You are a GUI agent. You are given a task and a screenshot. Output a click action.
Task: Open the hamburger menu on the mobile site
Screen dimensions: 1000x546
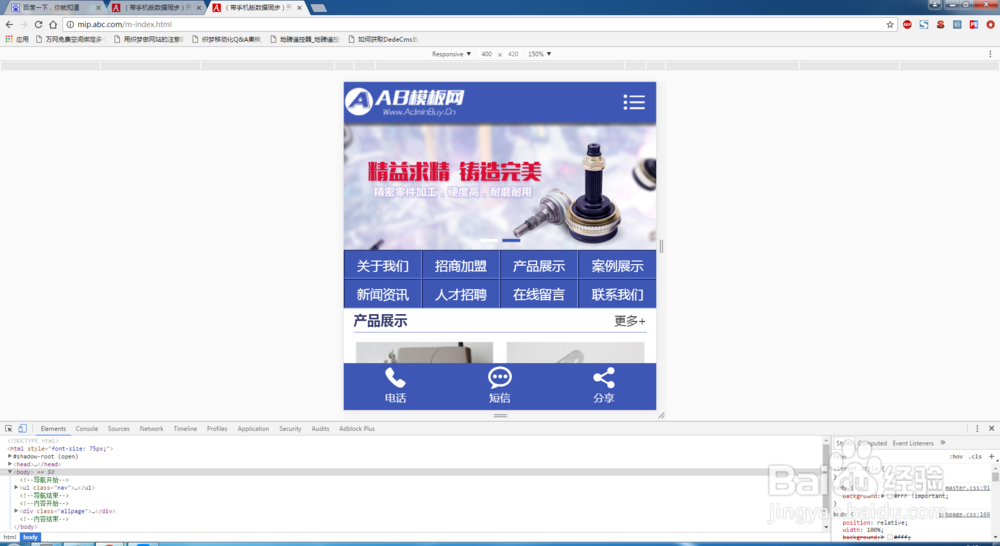pyautogui.click(x=634, y=102)
